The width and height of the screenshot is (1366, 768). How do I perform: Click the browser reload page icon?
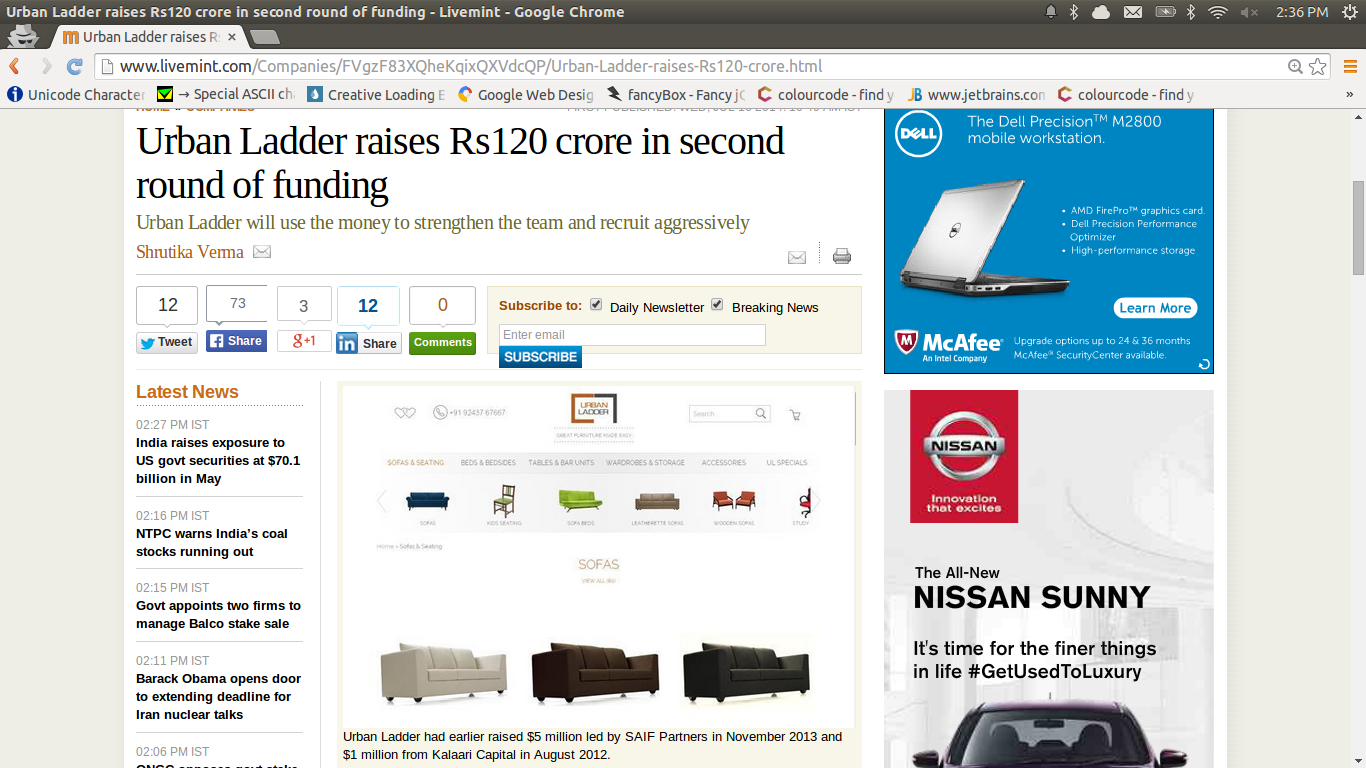74,67
